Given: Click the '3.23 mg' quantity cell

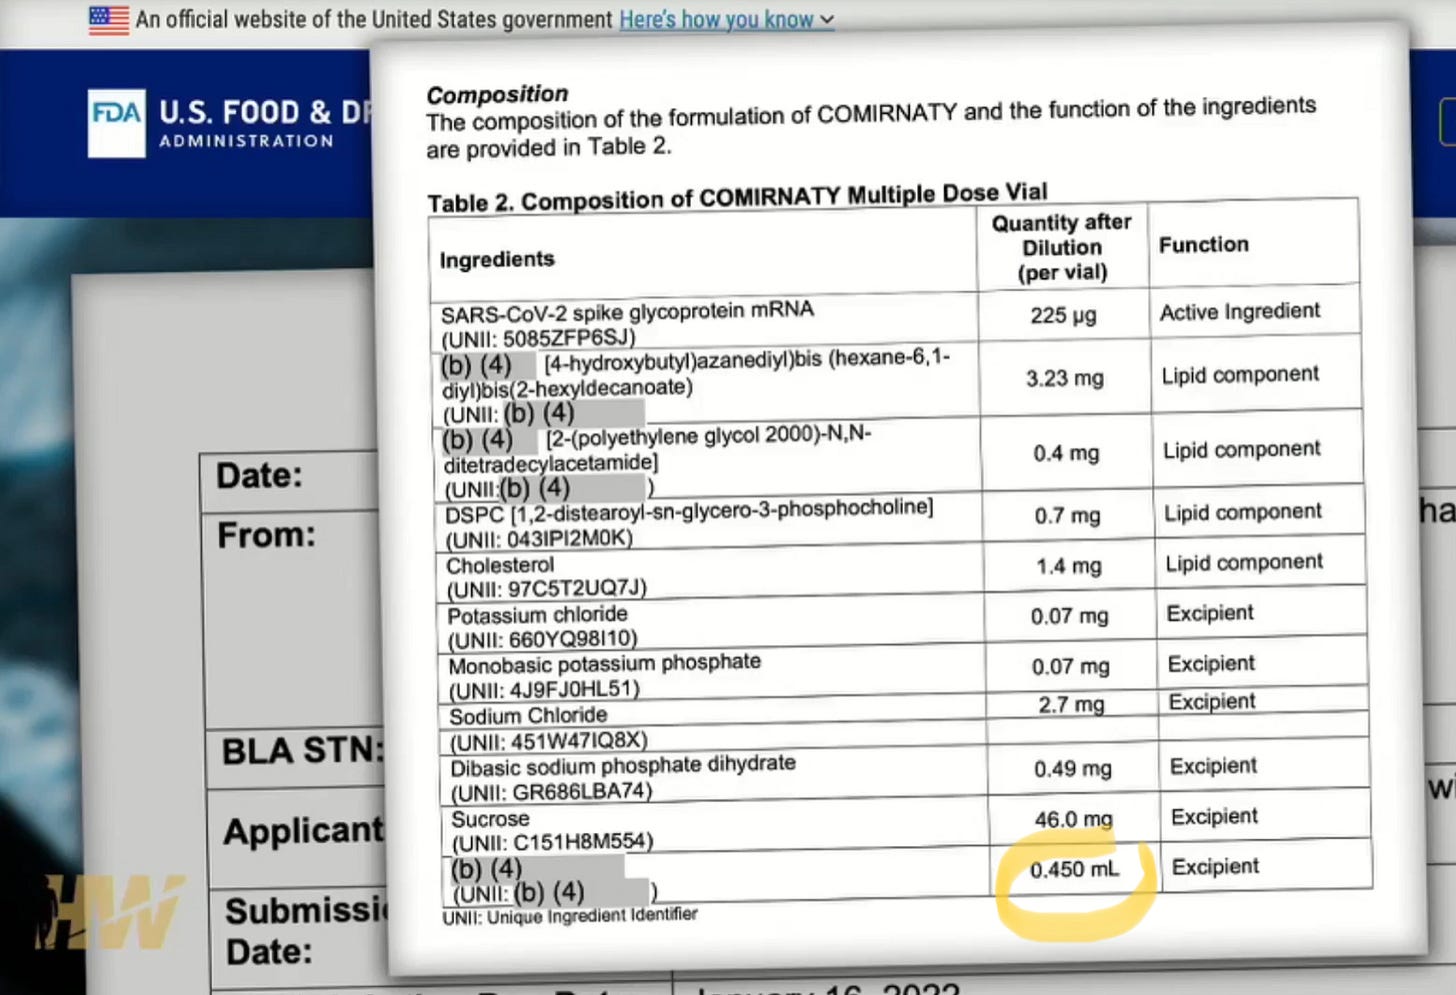Looking at the screenshot, I should click(1065, 378).
